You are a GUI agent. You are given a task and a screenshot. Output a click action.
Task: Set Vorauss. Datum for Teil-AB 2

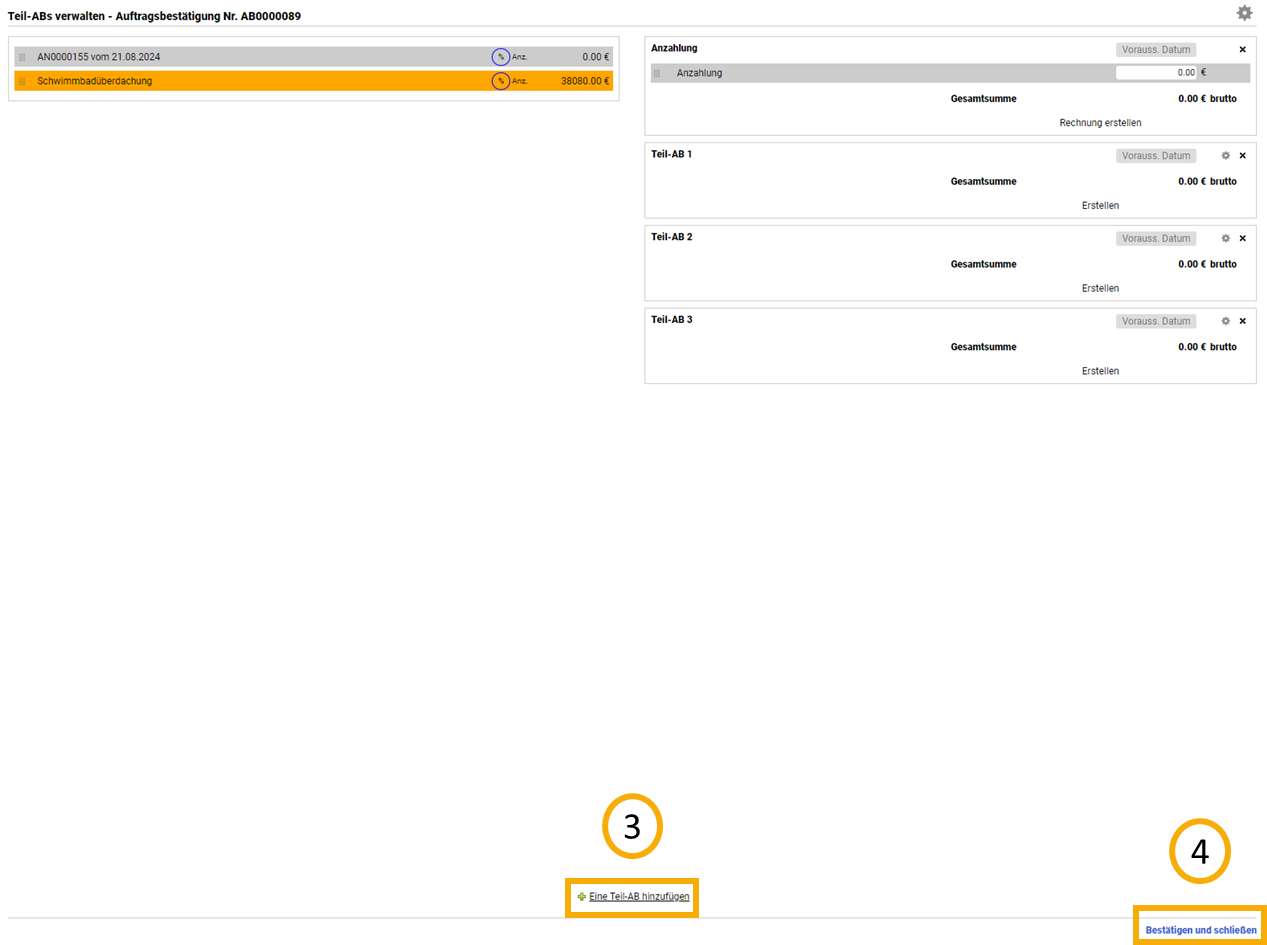tap(1156, 239)
